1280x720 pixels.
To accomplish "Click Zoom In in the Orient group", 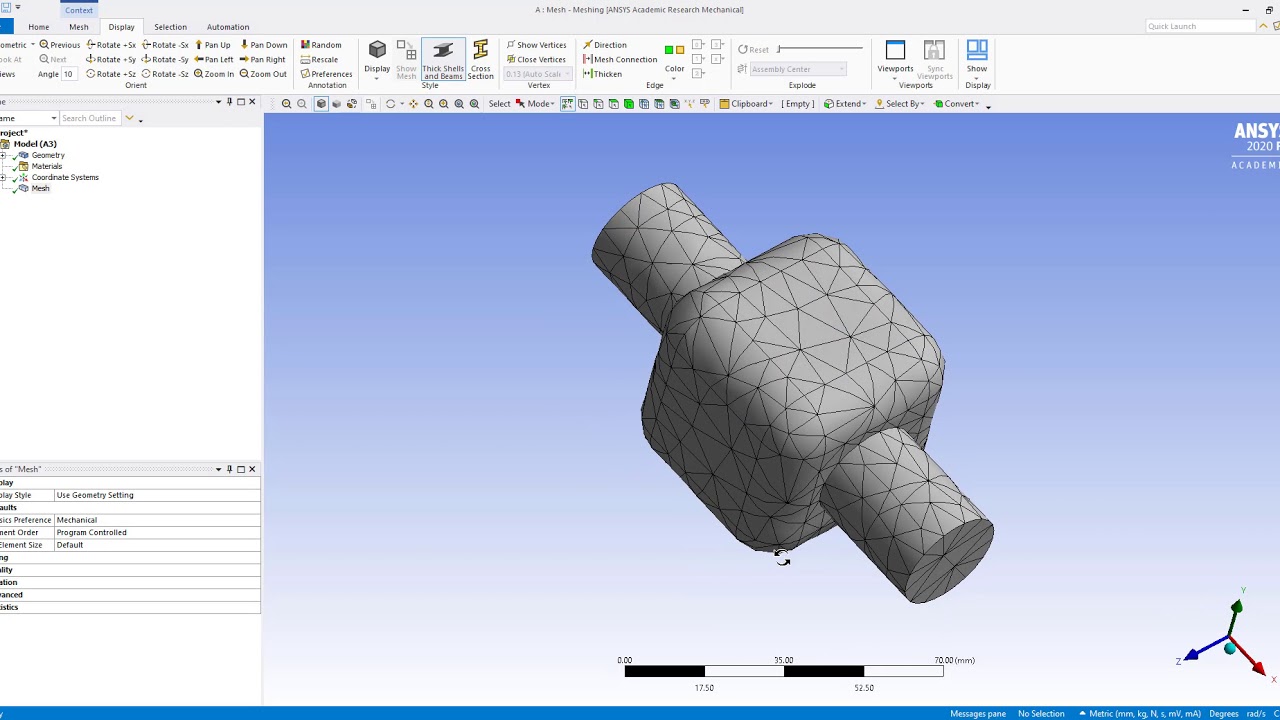I will pos(214,74).
